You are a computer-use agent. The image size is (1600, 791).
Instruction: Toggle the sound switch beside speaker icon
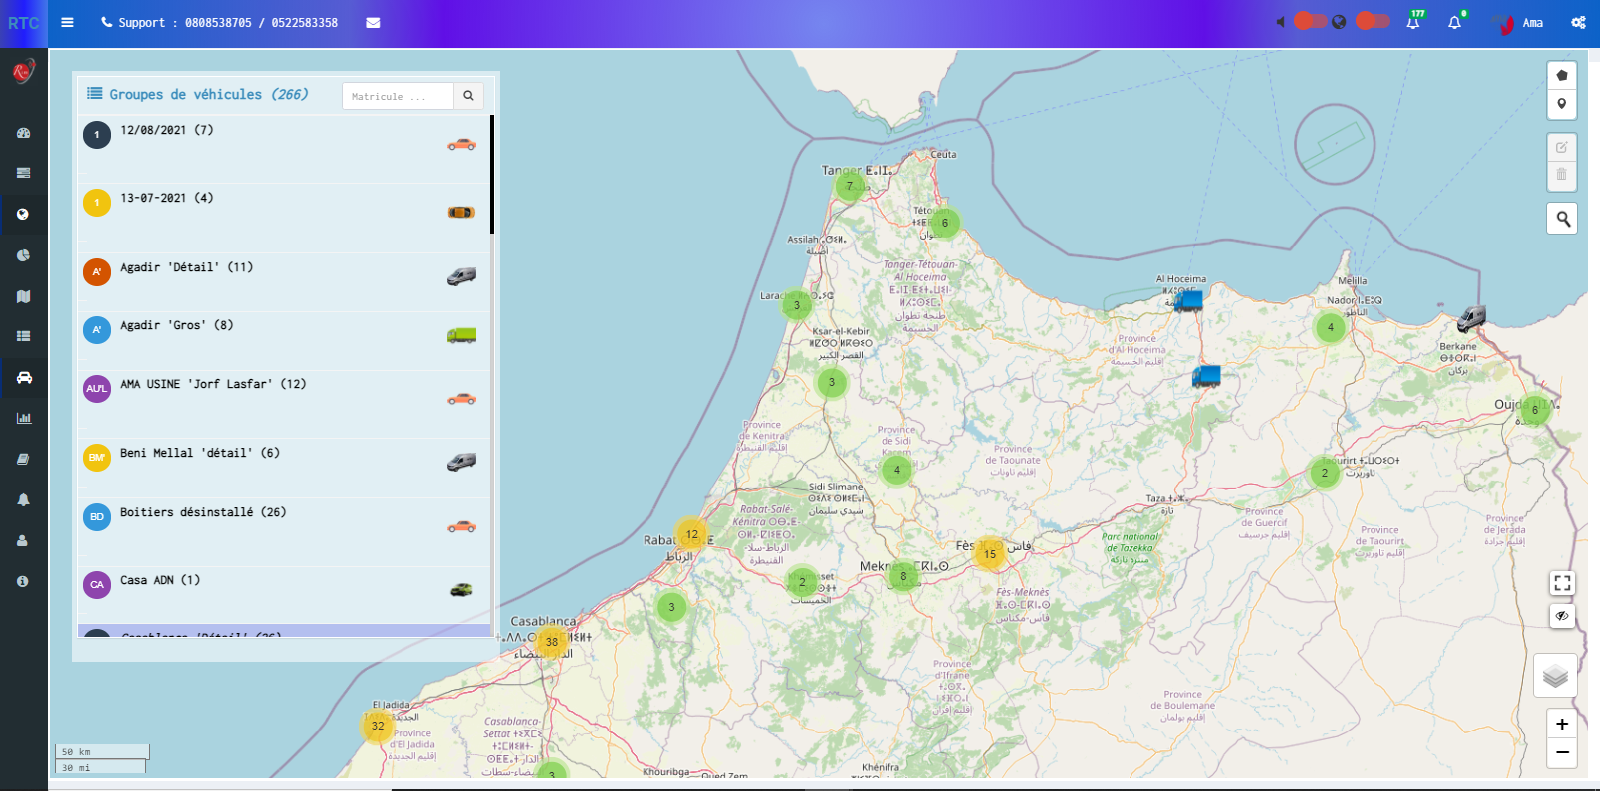(x=1310, y=21)
